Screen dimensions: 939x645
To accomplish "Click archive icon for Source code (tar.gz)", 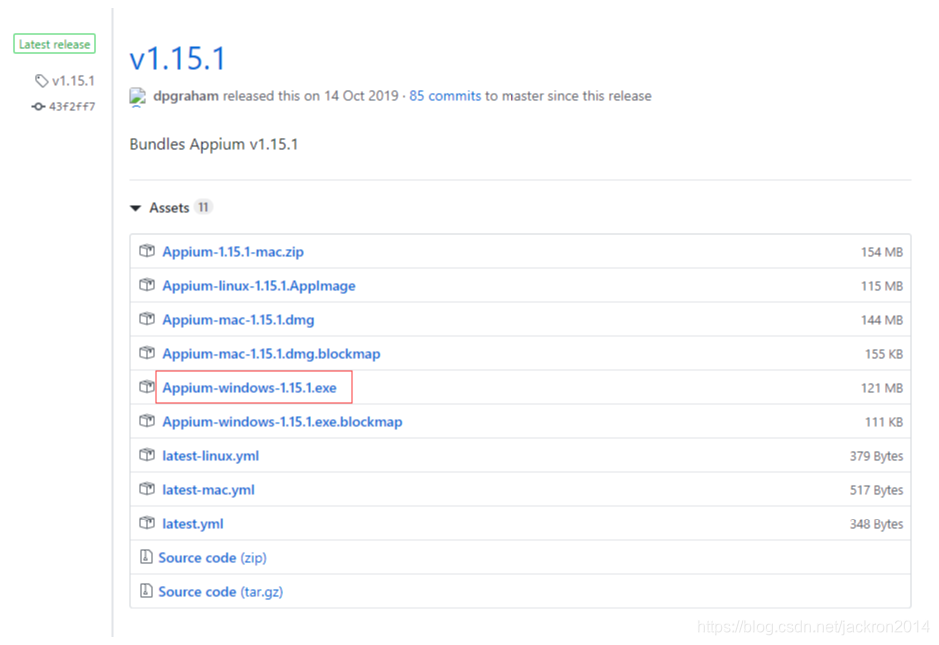I will tap(146, 591).
